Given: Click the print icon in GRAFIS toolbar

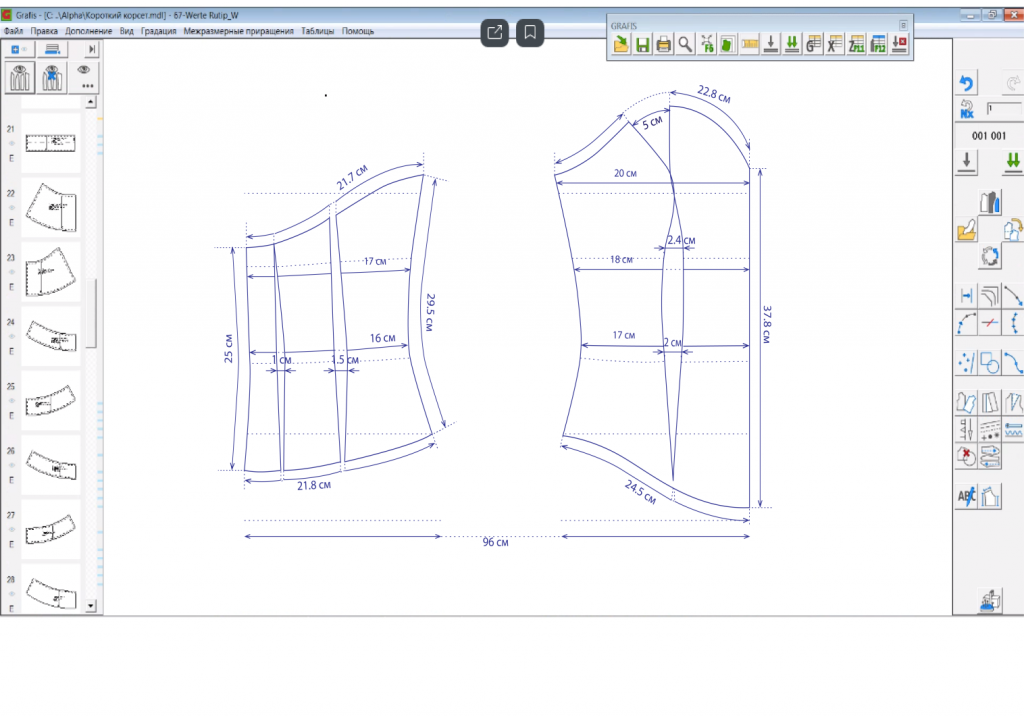Looking at the screenshot, I should click(663, 44).
